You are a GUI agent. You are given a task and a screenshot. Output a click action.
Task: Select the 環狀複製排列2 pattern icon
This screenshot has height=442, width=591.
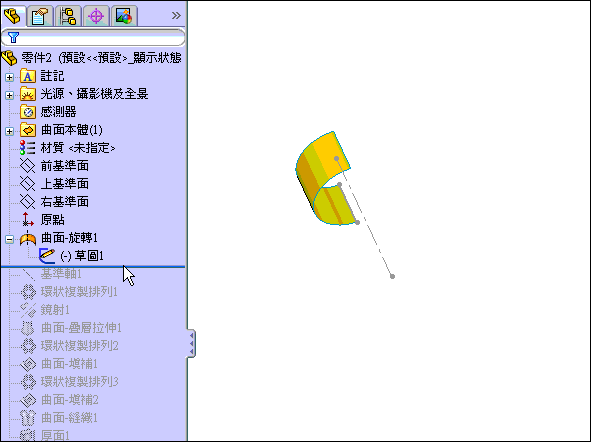click(28, 346)
